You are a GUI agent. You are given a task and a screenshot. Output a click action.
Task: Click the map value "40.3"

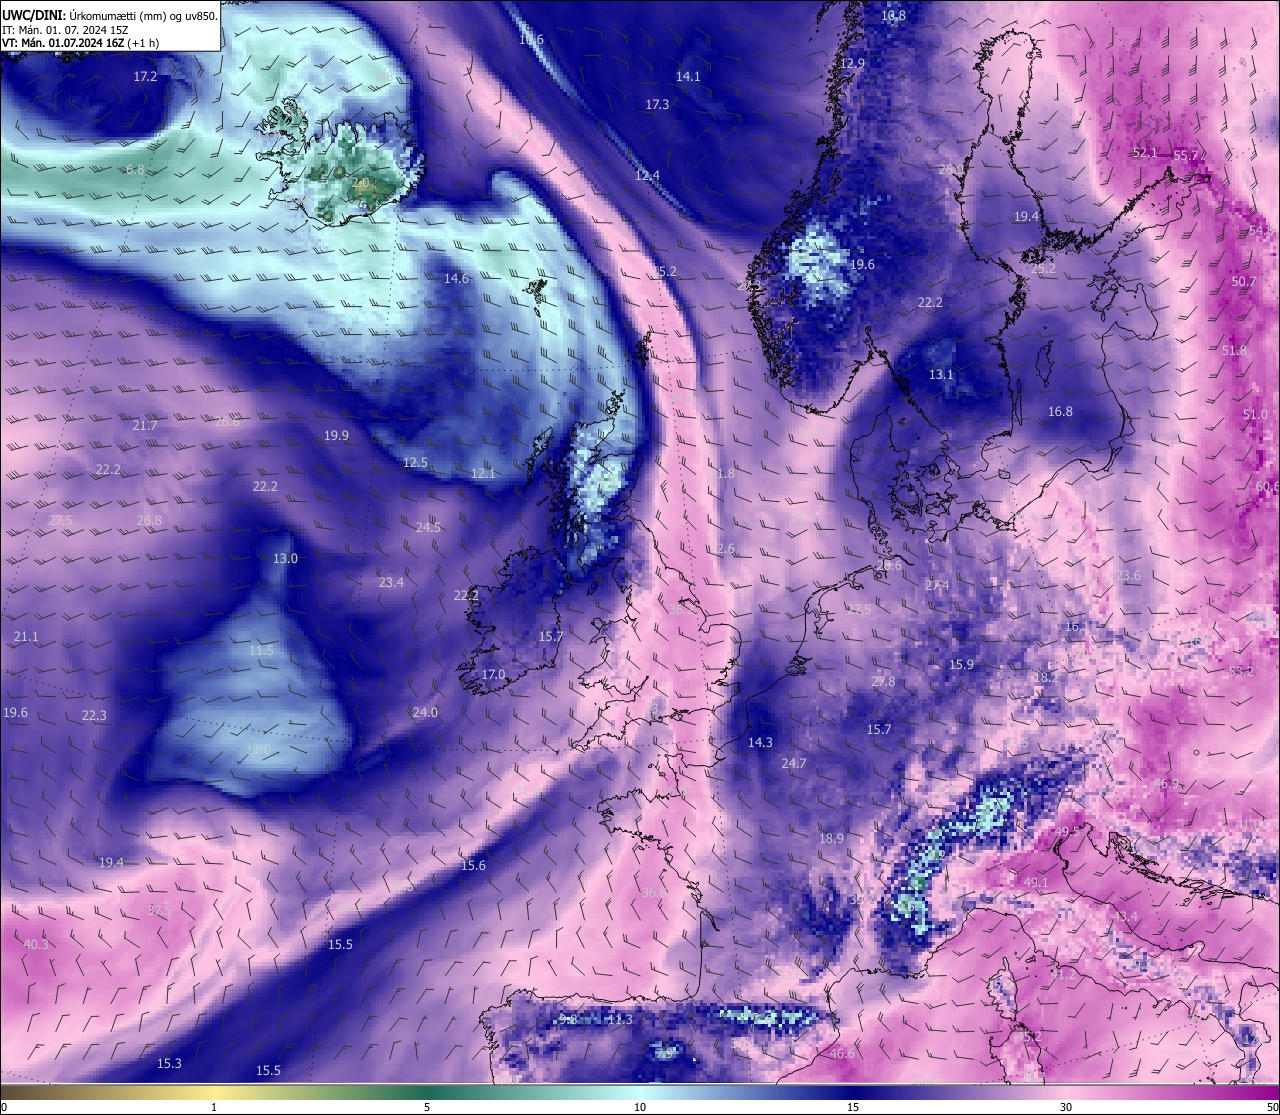(x=36, y=945)
